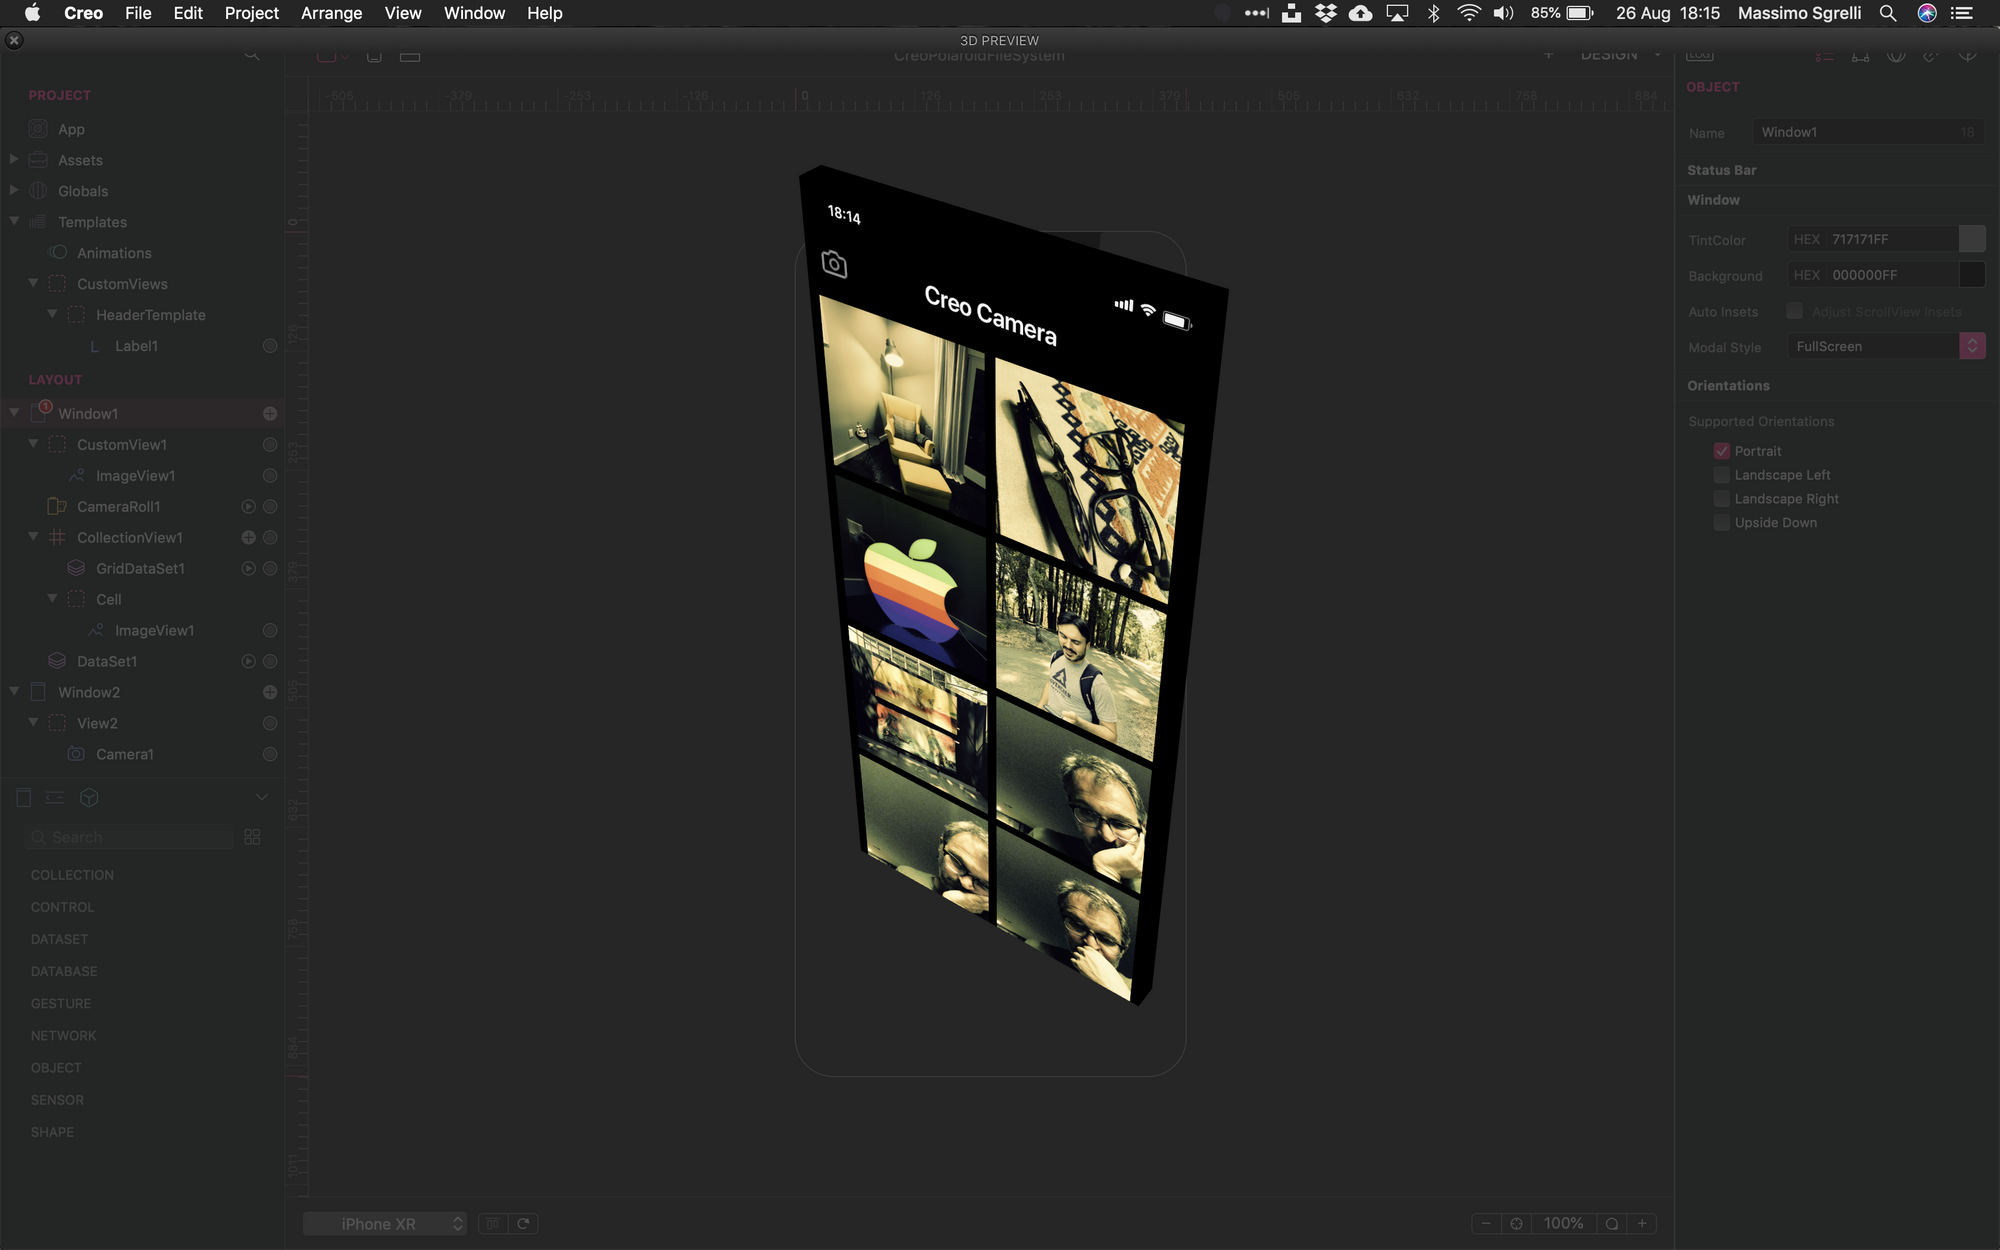Open the iPhone XR device selector dropdown
Screen dimensions: 2000x1250
385,1223
